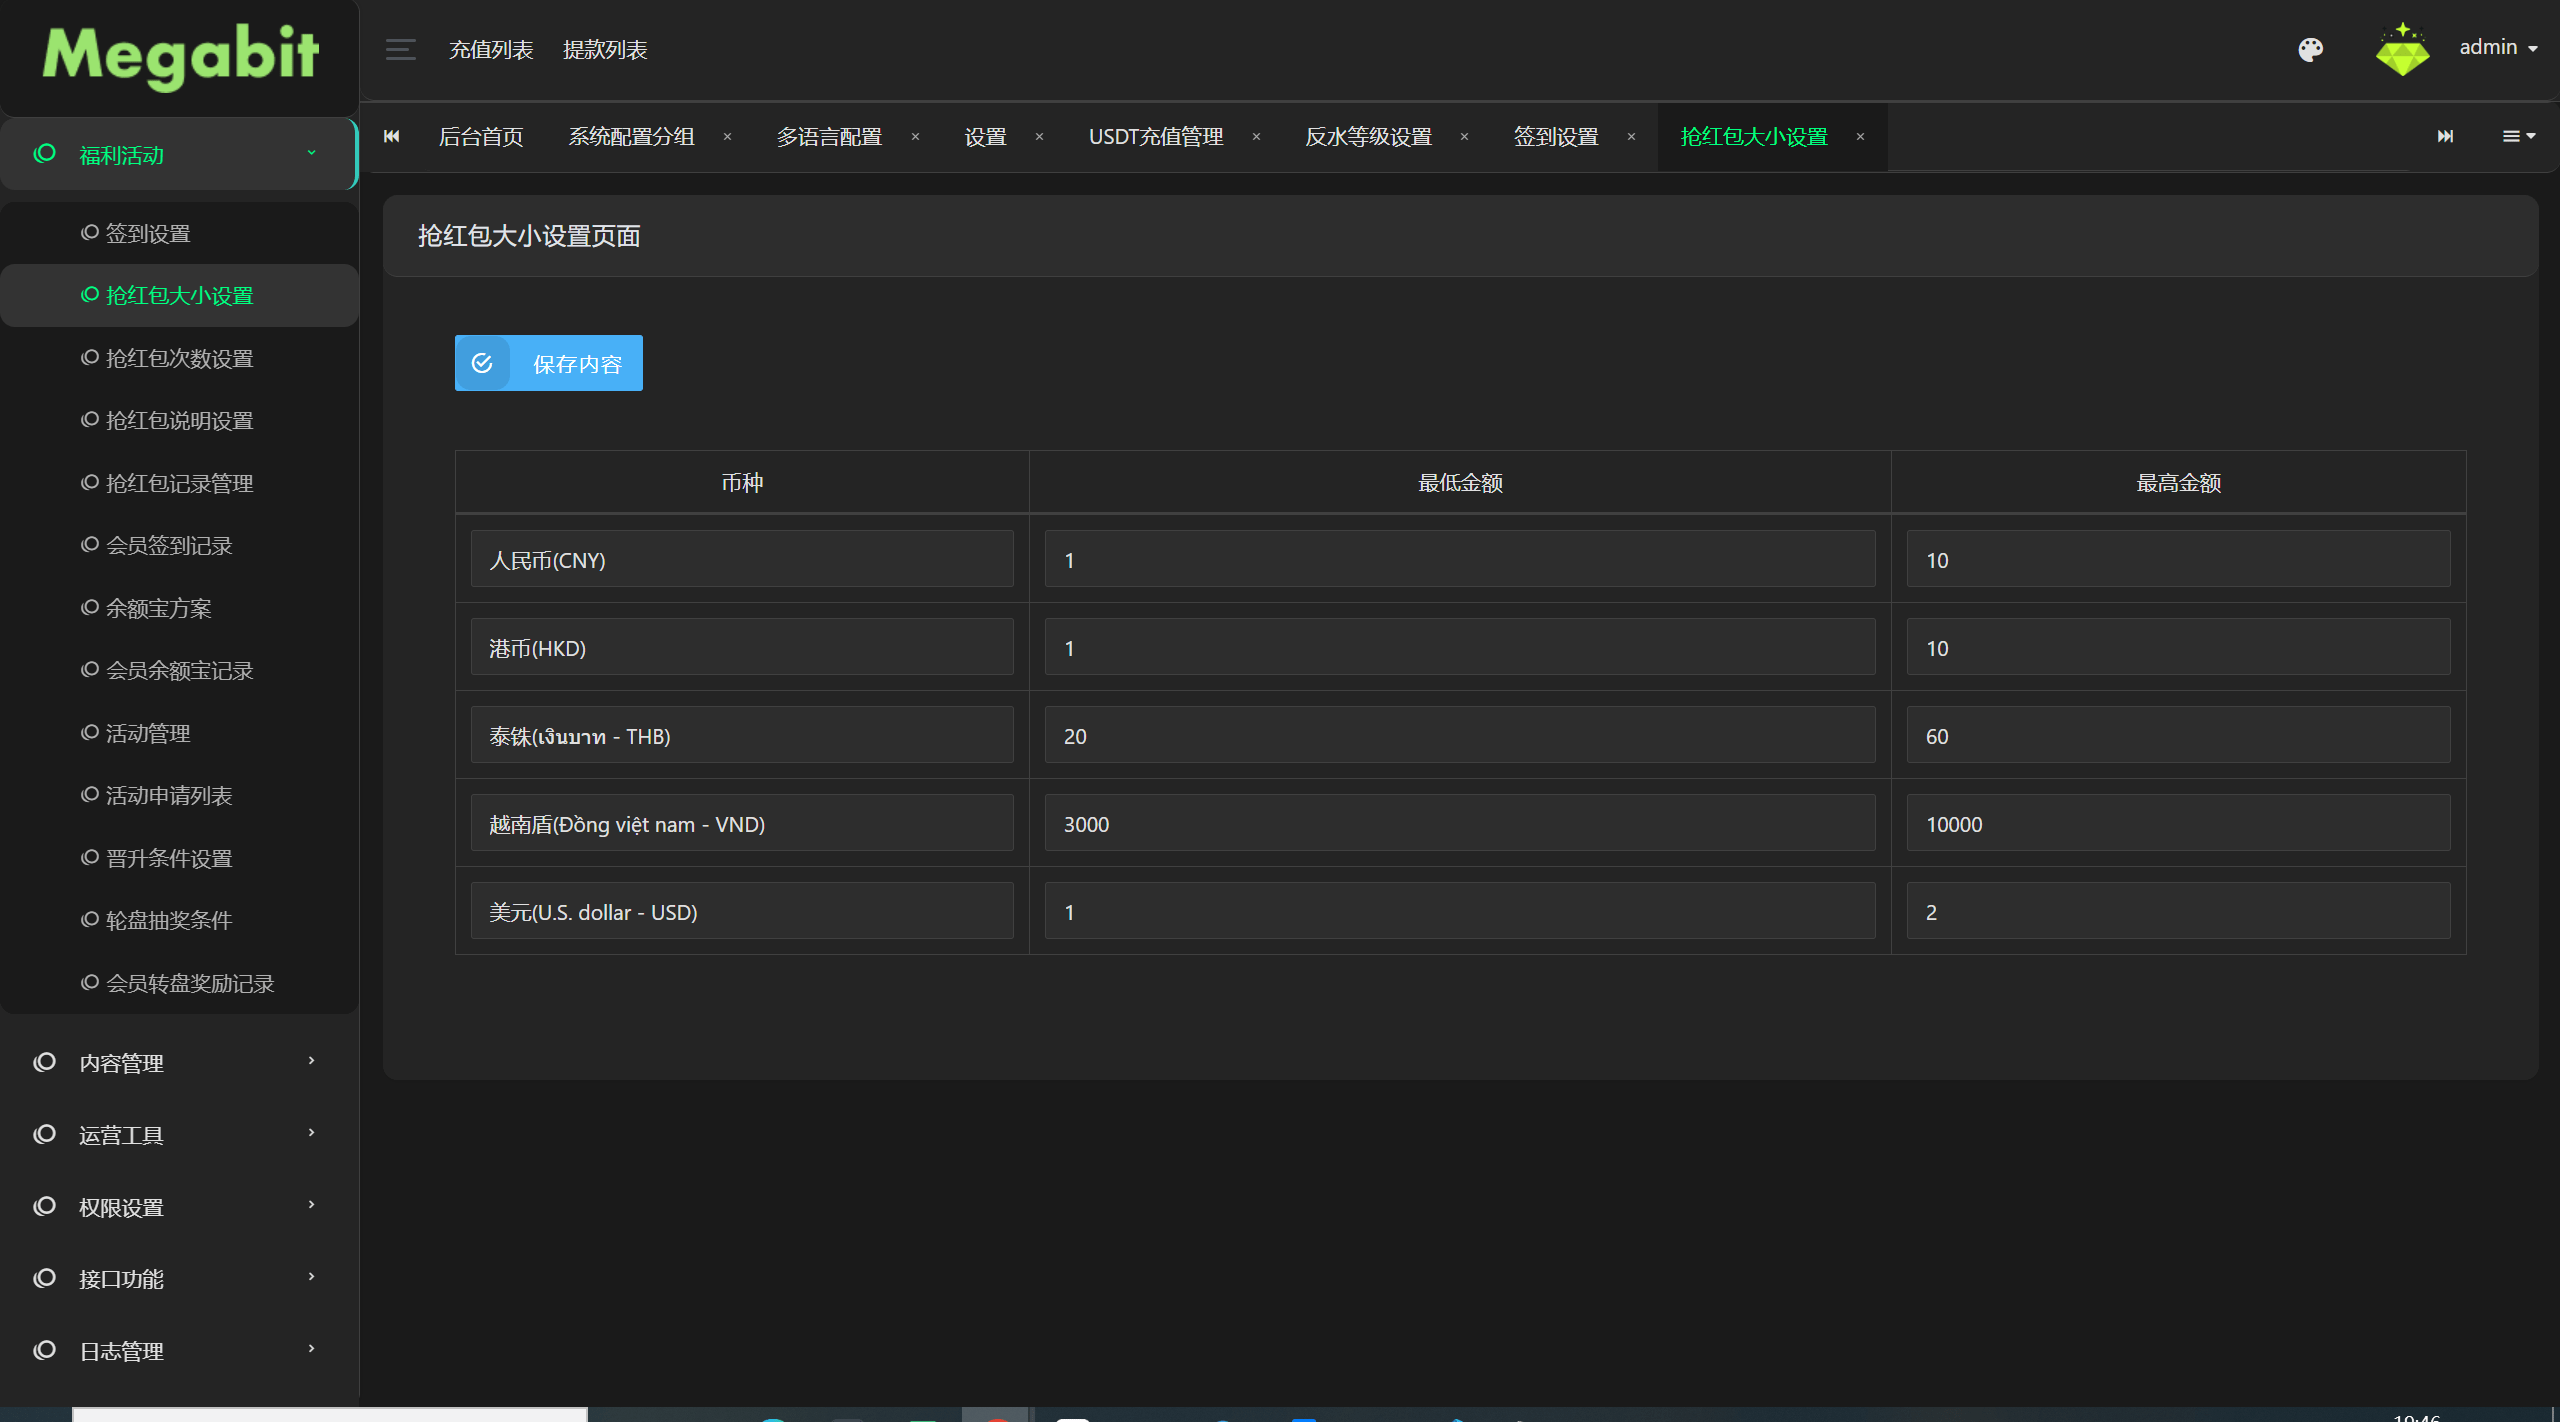Edit CNY maximum amount field
The width and height of the screenshot is (2560, 1422).
2178,559
